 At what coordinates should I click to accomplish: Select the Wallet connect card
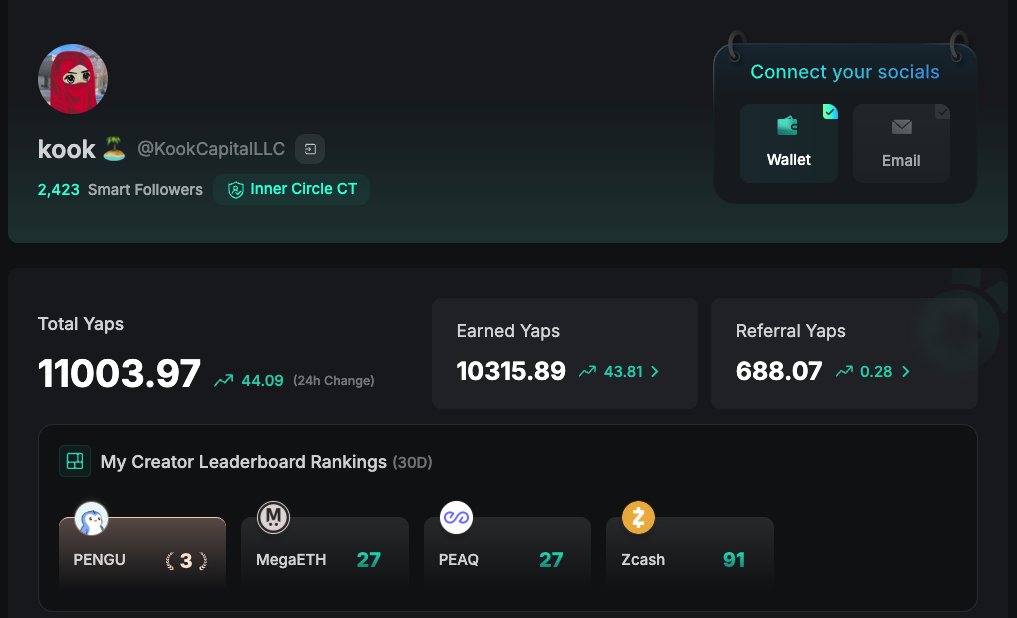point(789,143)
